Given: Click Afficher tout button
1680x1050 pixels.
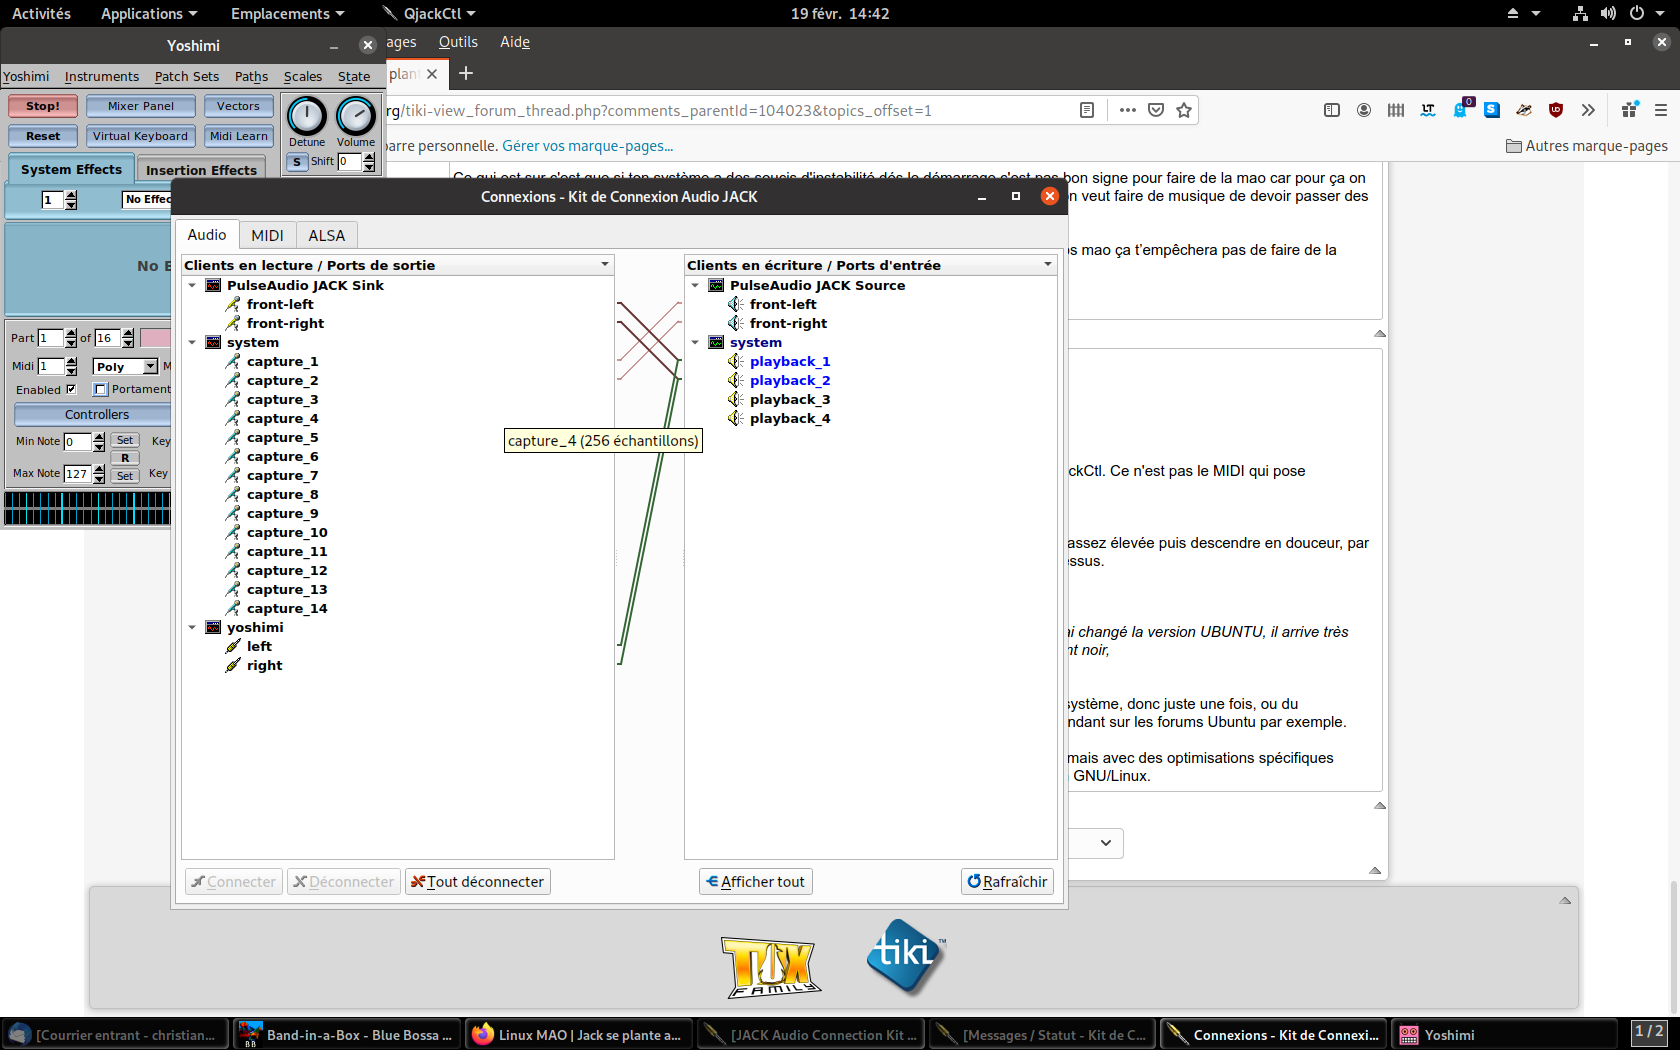Looking at the screenshot, I should (x=756, y=882).
